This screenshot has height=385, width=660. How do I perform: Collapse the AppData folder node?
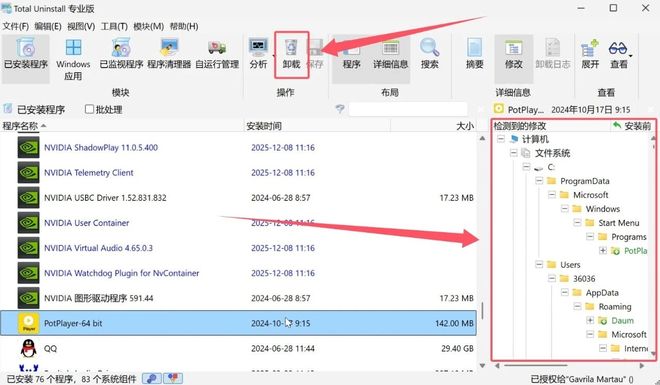[x=565, y=292]
